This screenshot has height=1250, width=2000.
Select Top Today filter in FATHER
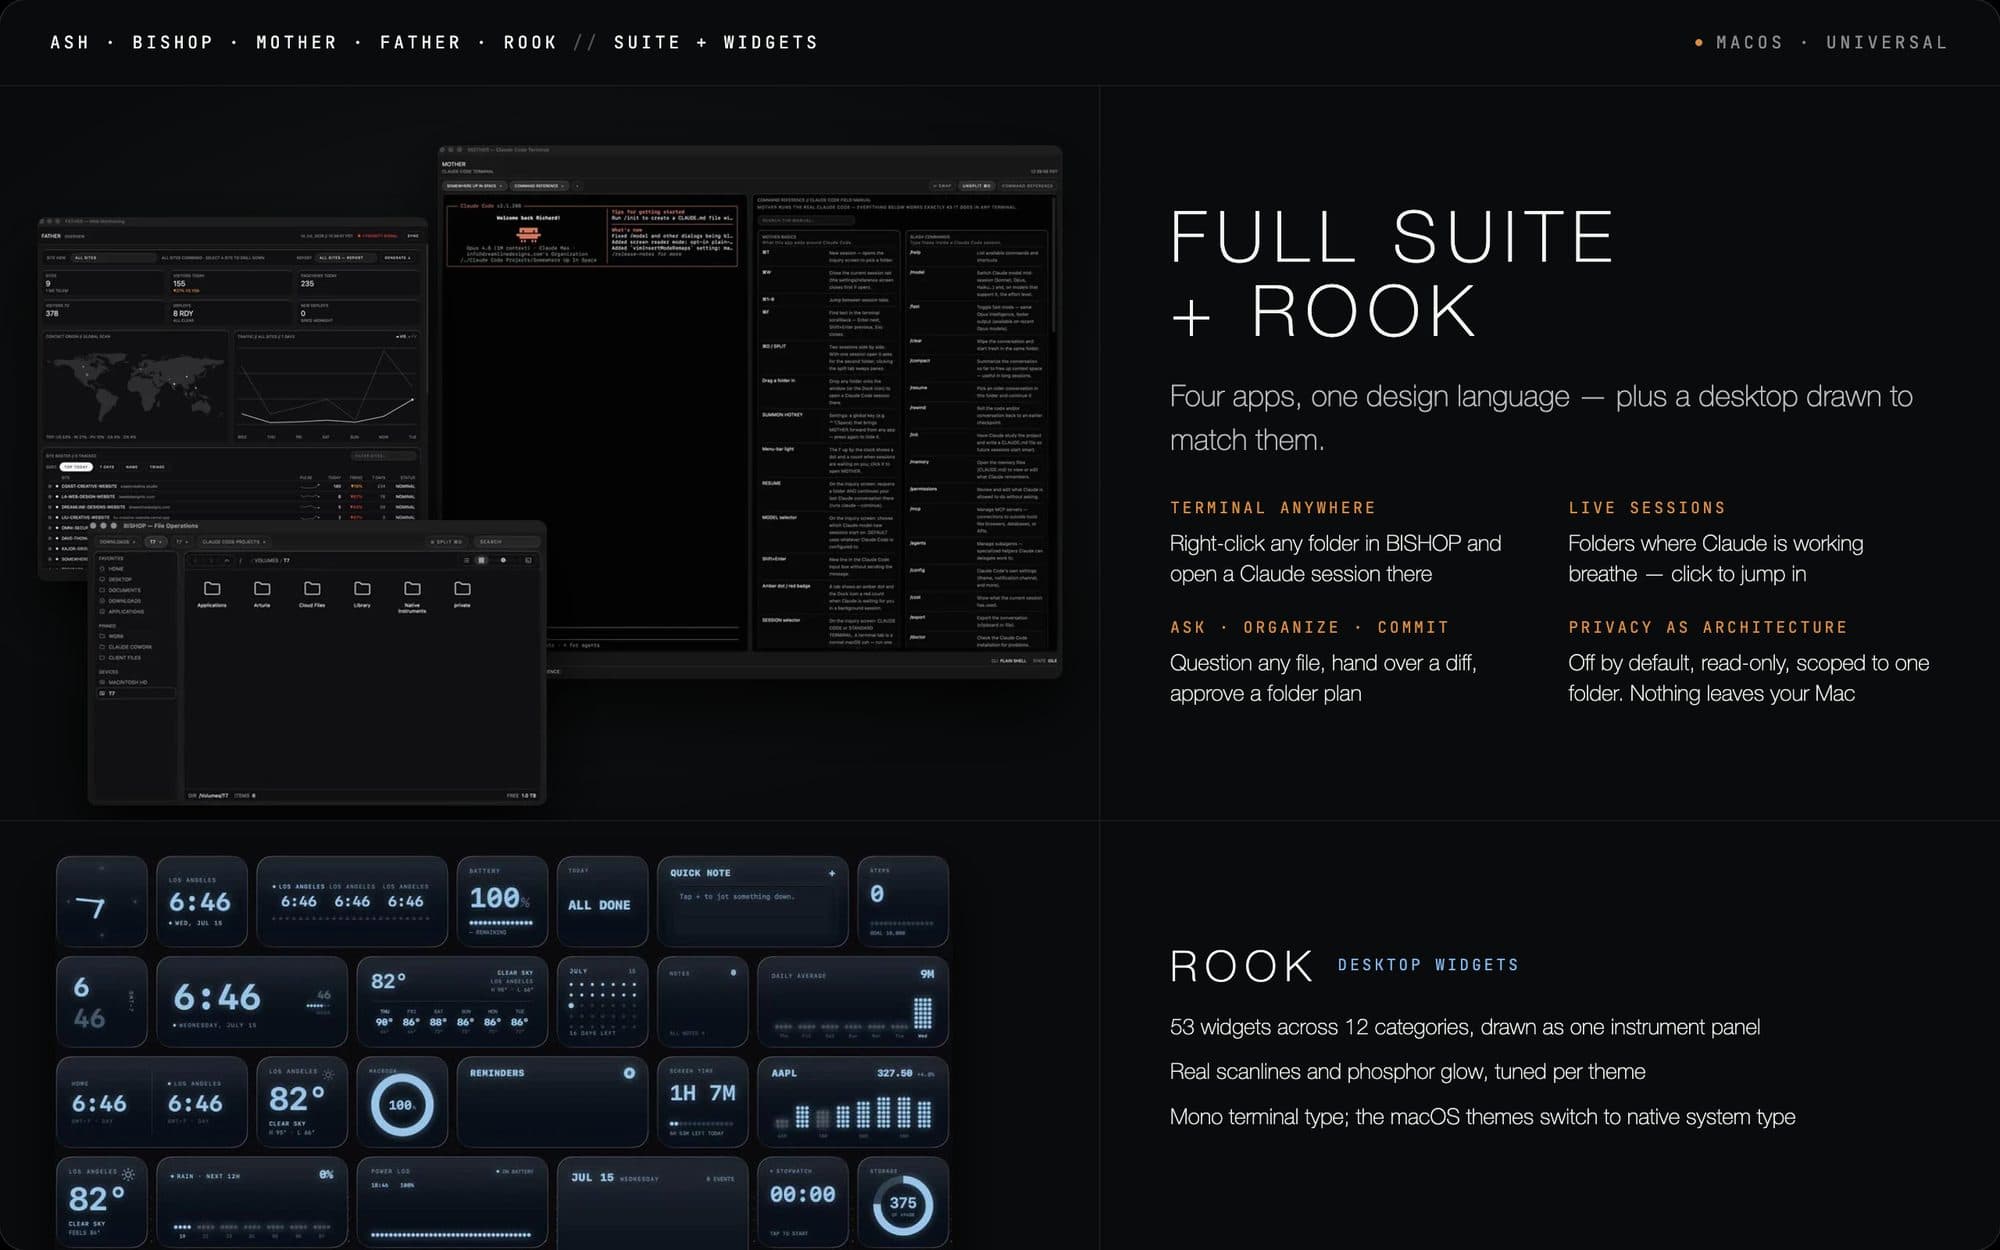[x=76, y=467]
